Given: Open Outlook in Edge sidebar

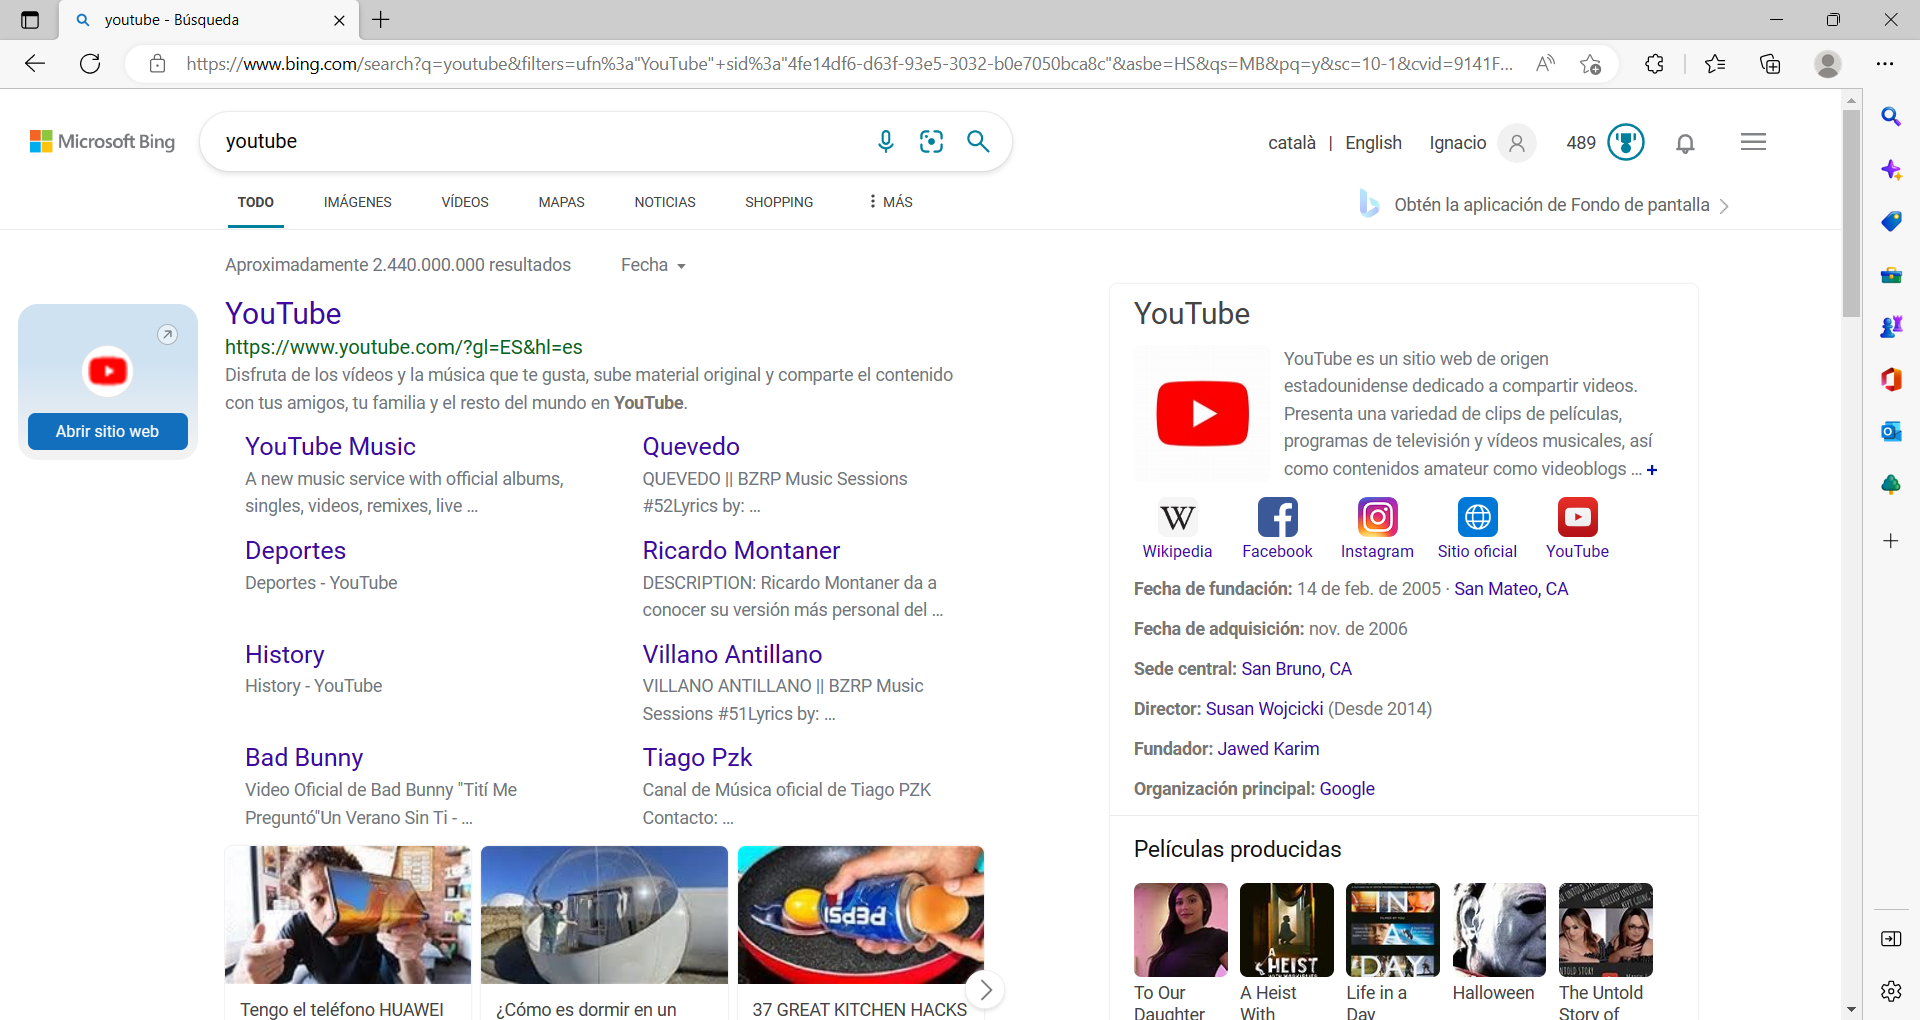Looking at the screenshot, I should pos(1890,432).
